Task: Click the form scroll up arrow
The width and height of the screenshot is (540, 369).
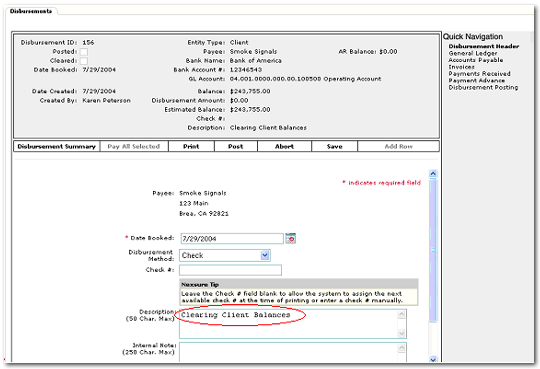Action: point(433,174)
